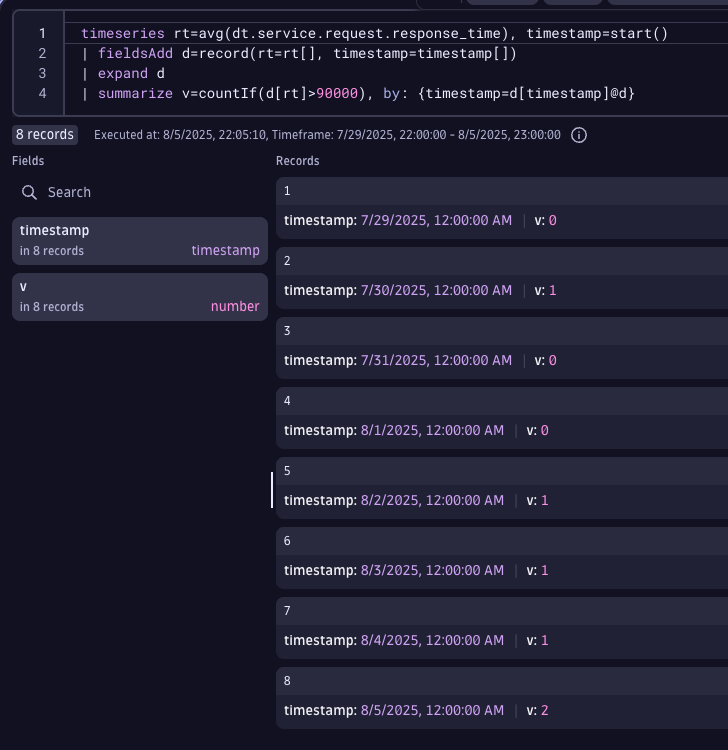Click the summarize countIf line in the editor
This screenshot has height=750, width=728.
(x=358, y=93)
